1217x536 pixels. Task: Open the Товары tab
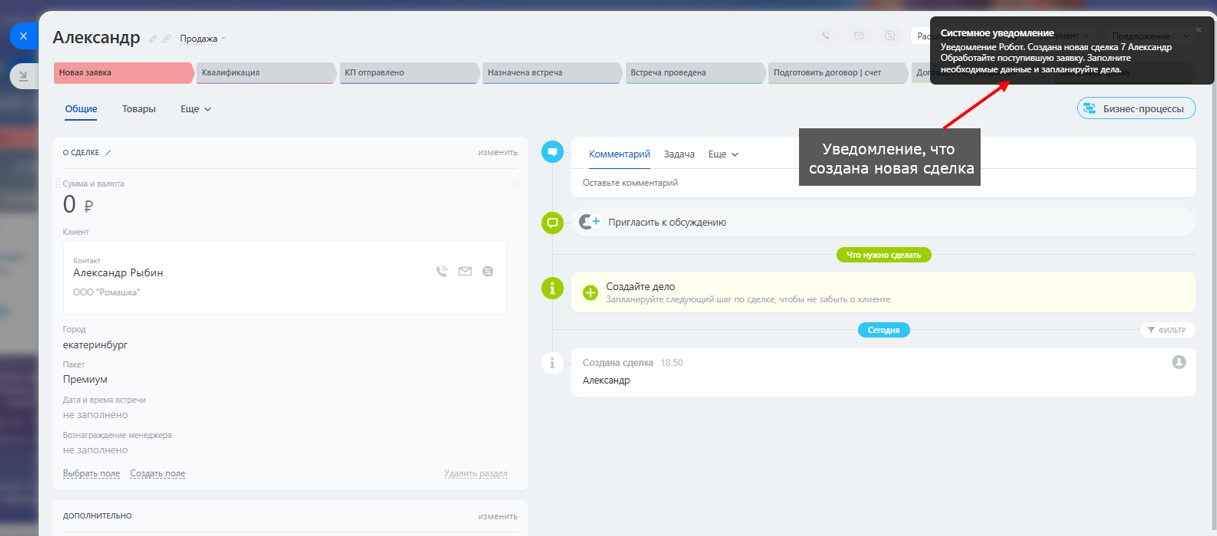pyautogui.click(x=139, y=109)
